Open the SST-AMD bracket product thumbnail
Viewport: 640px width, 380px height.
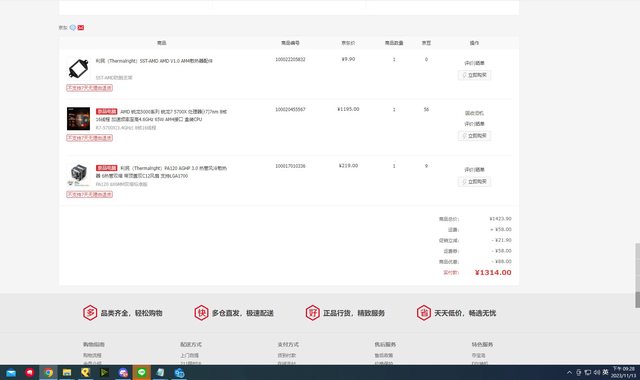pos(78,68)
